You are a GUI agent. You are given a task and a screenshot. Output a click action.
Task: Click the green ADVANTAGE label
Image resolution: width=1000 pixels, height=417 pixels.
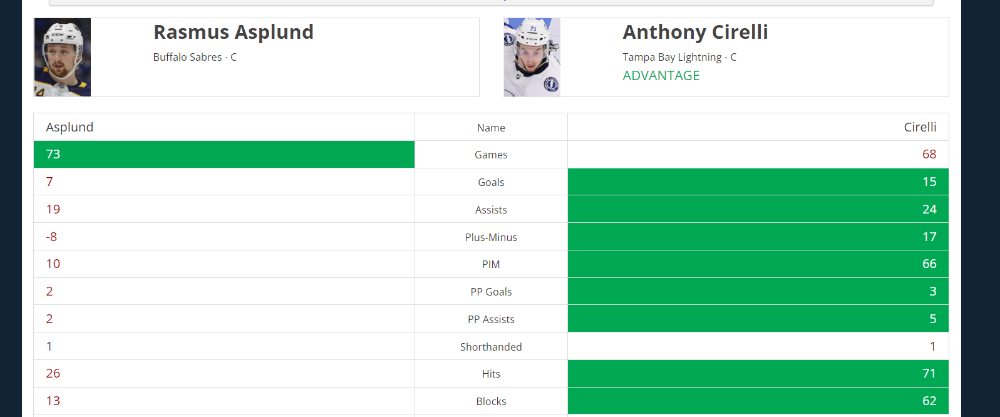[661, 75]
